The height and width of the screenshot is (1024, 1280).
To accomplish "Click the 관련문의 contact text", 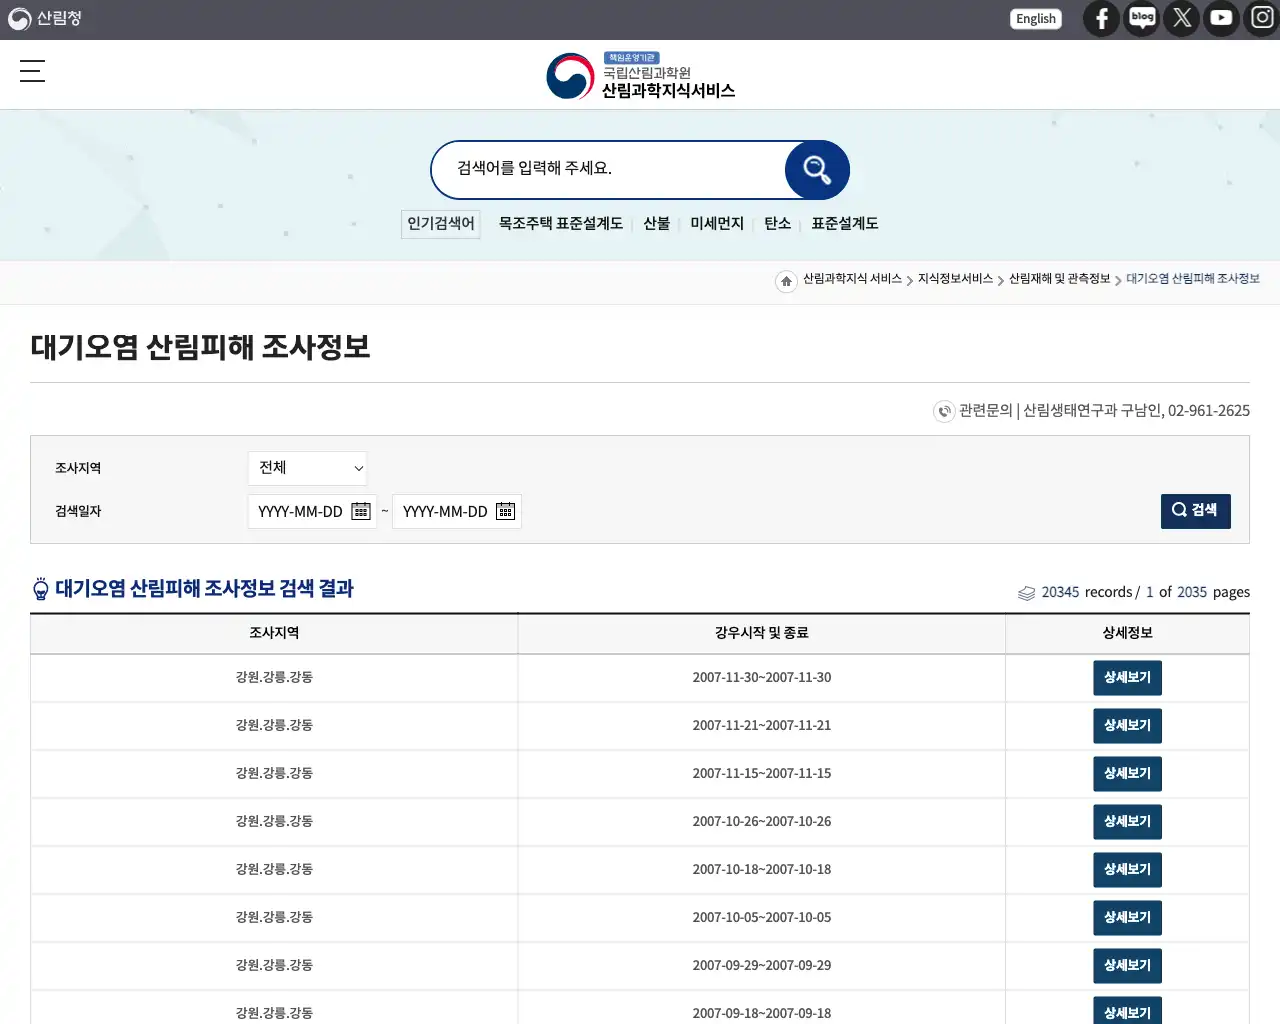I will pos(1104,410).
